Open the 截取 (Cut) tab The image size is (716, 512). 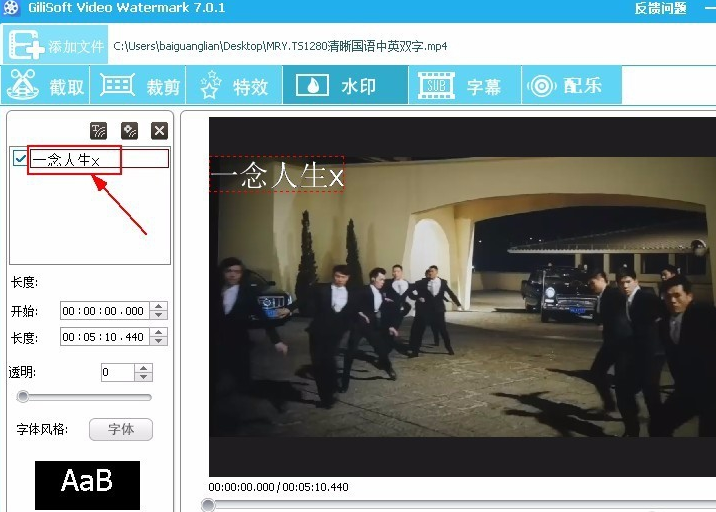click(46, 85)
